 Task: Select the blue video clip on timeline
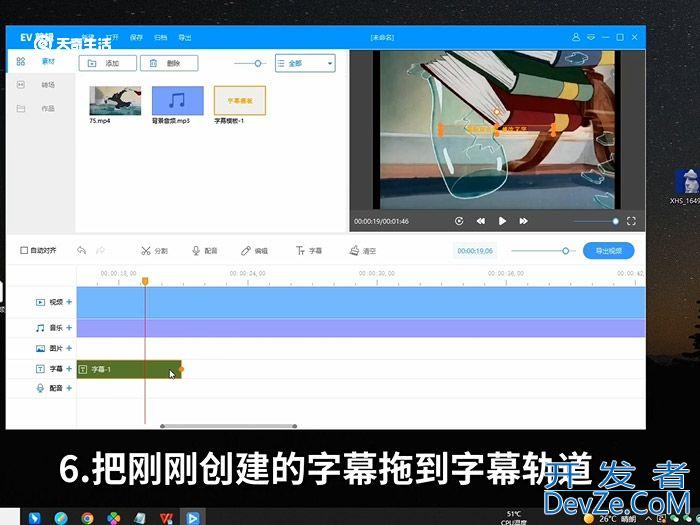point(361,302)
